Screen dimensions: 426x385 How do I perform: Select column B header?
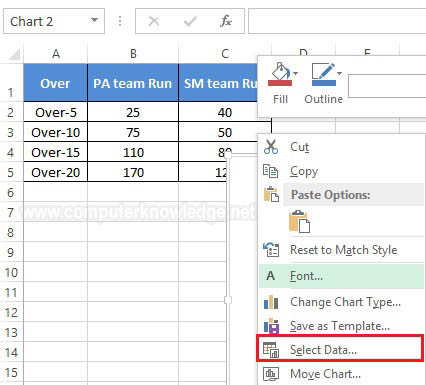(x=133, y=53)
